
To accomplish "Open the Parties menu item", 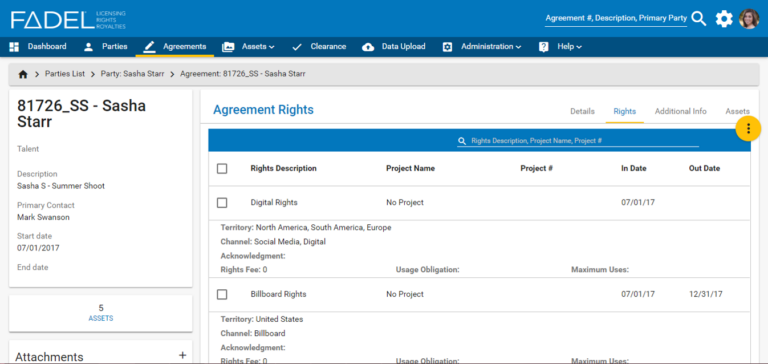I will click(x=115, y=47).
